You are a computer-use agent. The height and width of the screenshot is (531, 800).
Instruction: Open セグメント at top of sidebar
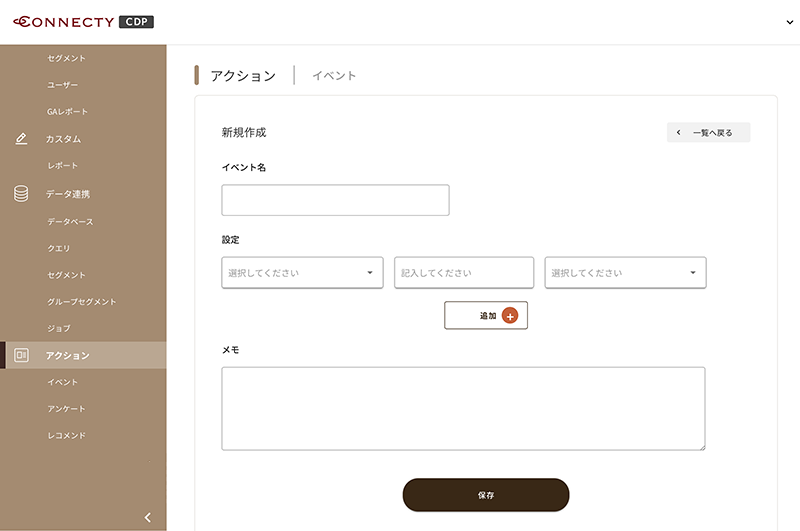pos(66,58)
